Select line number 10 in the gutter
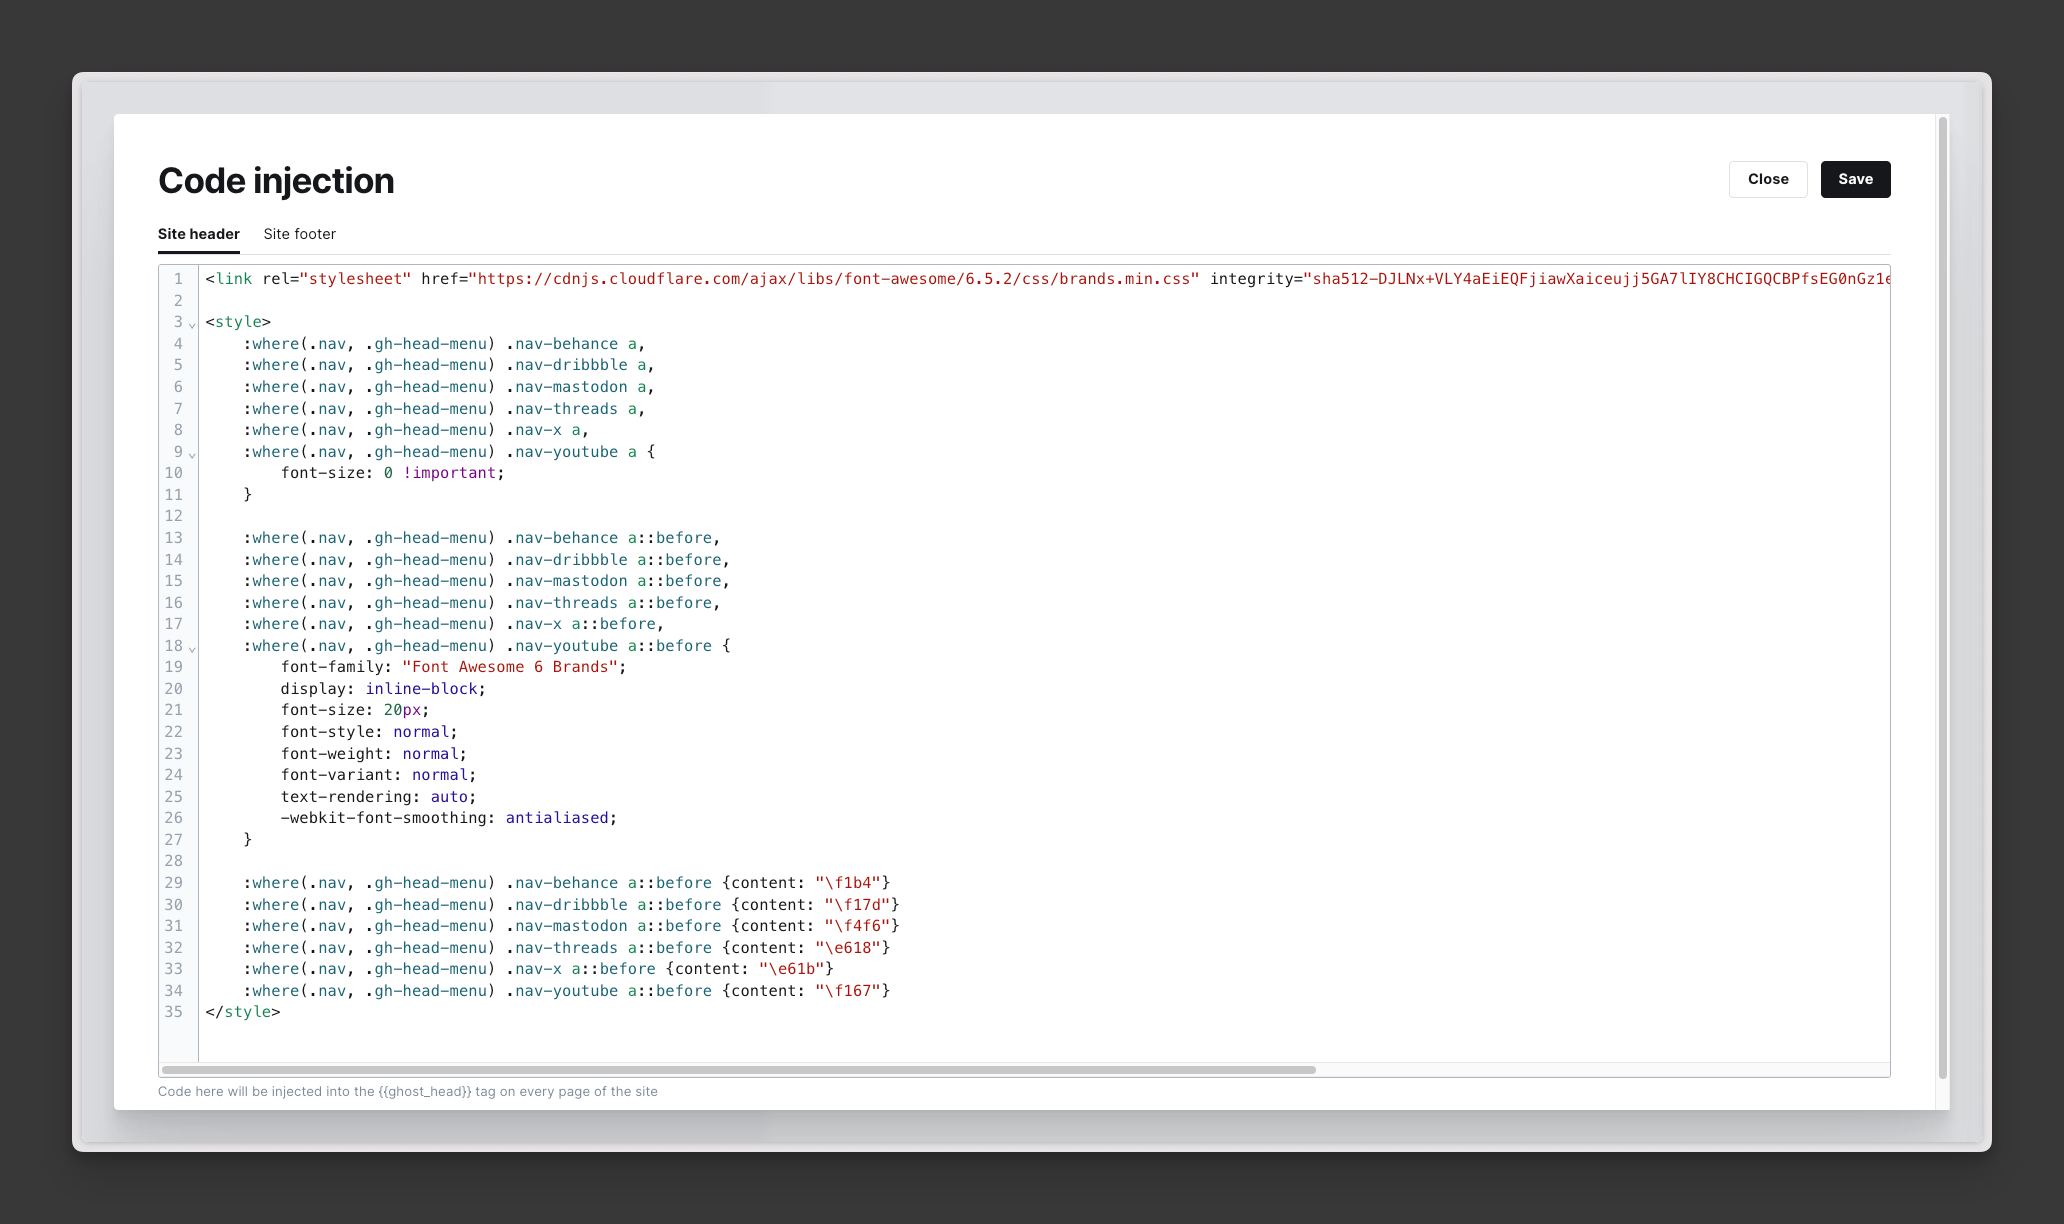2064x1224 pixels. (x=174, y=473)
